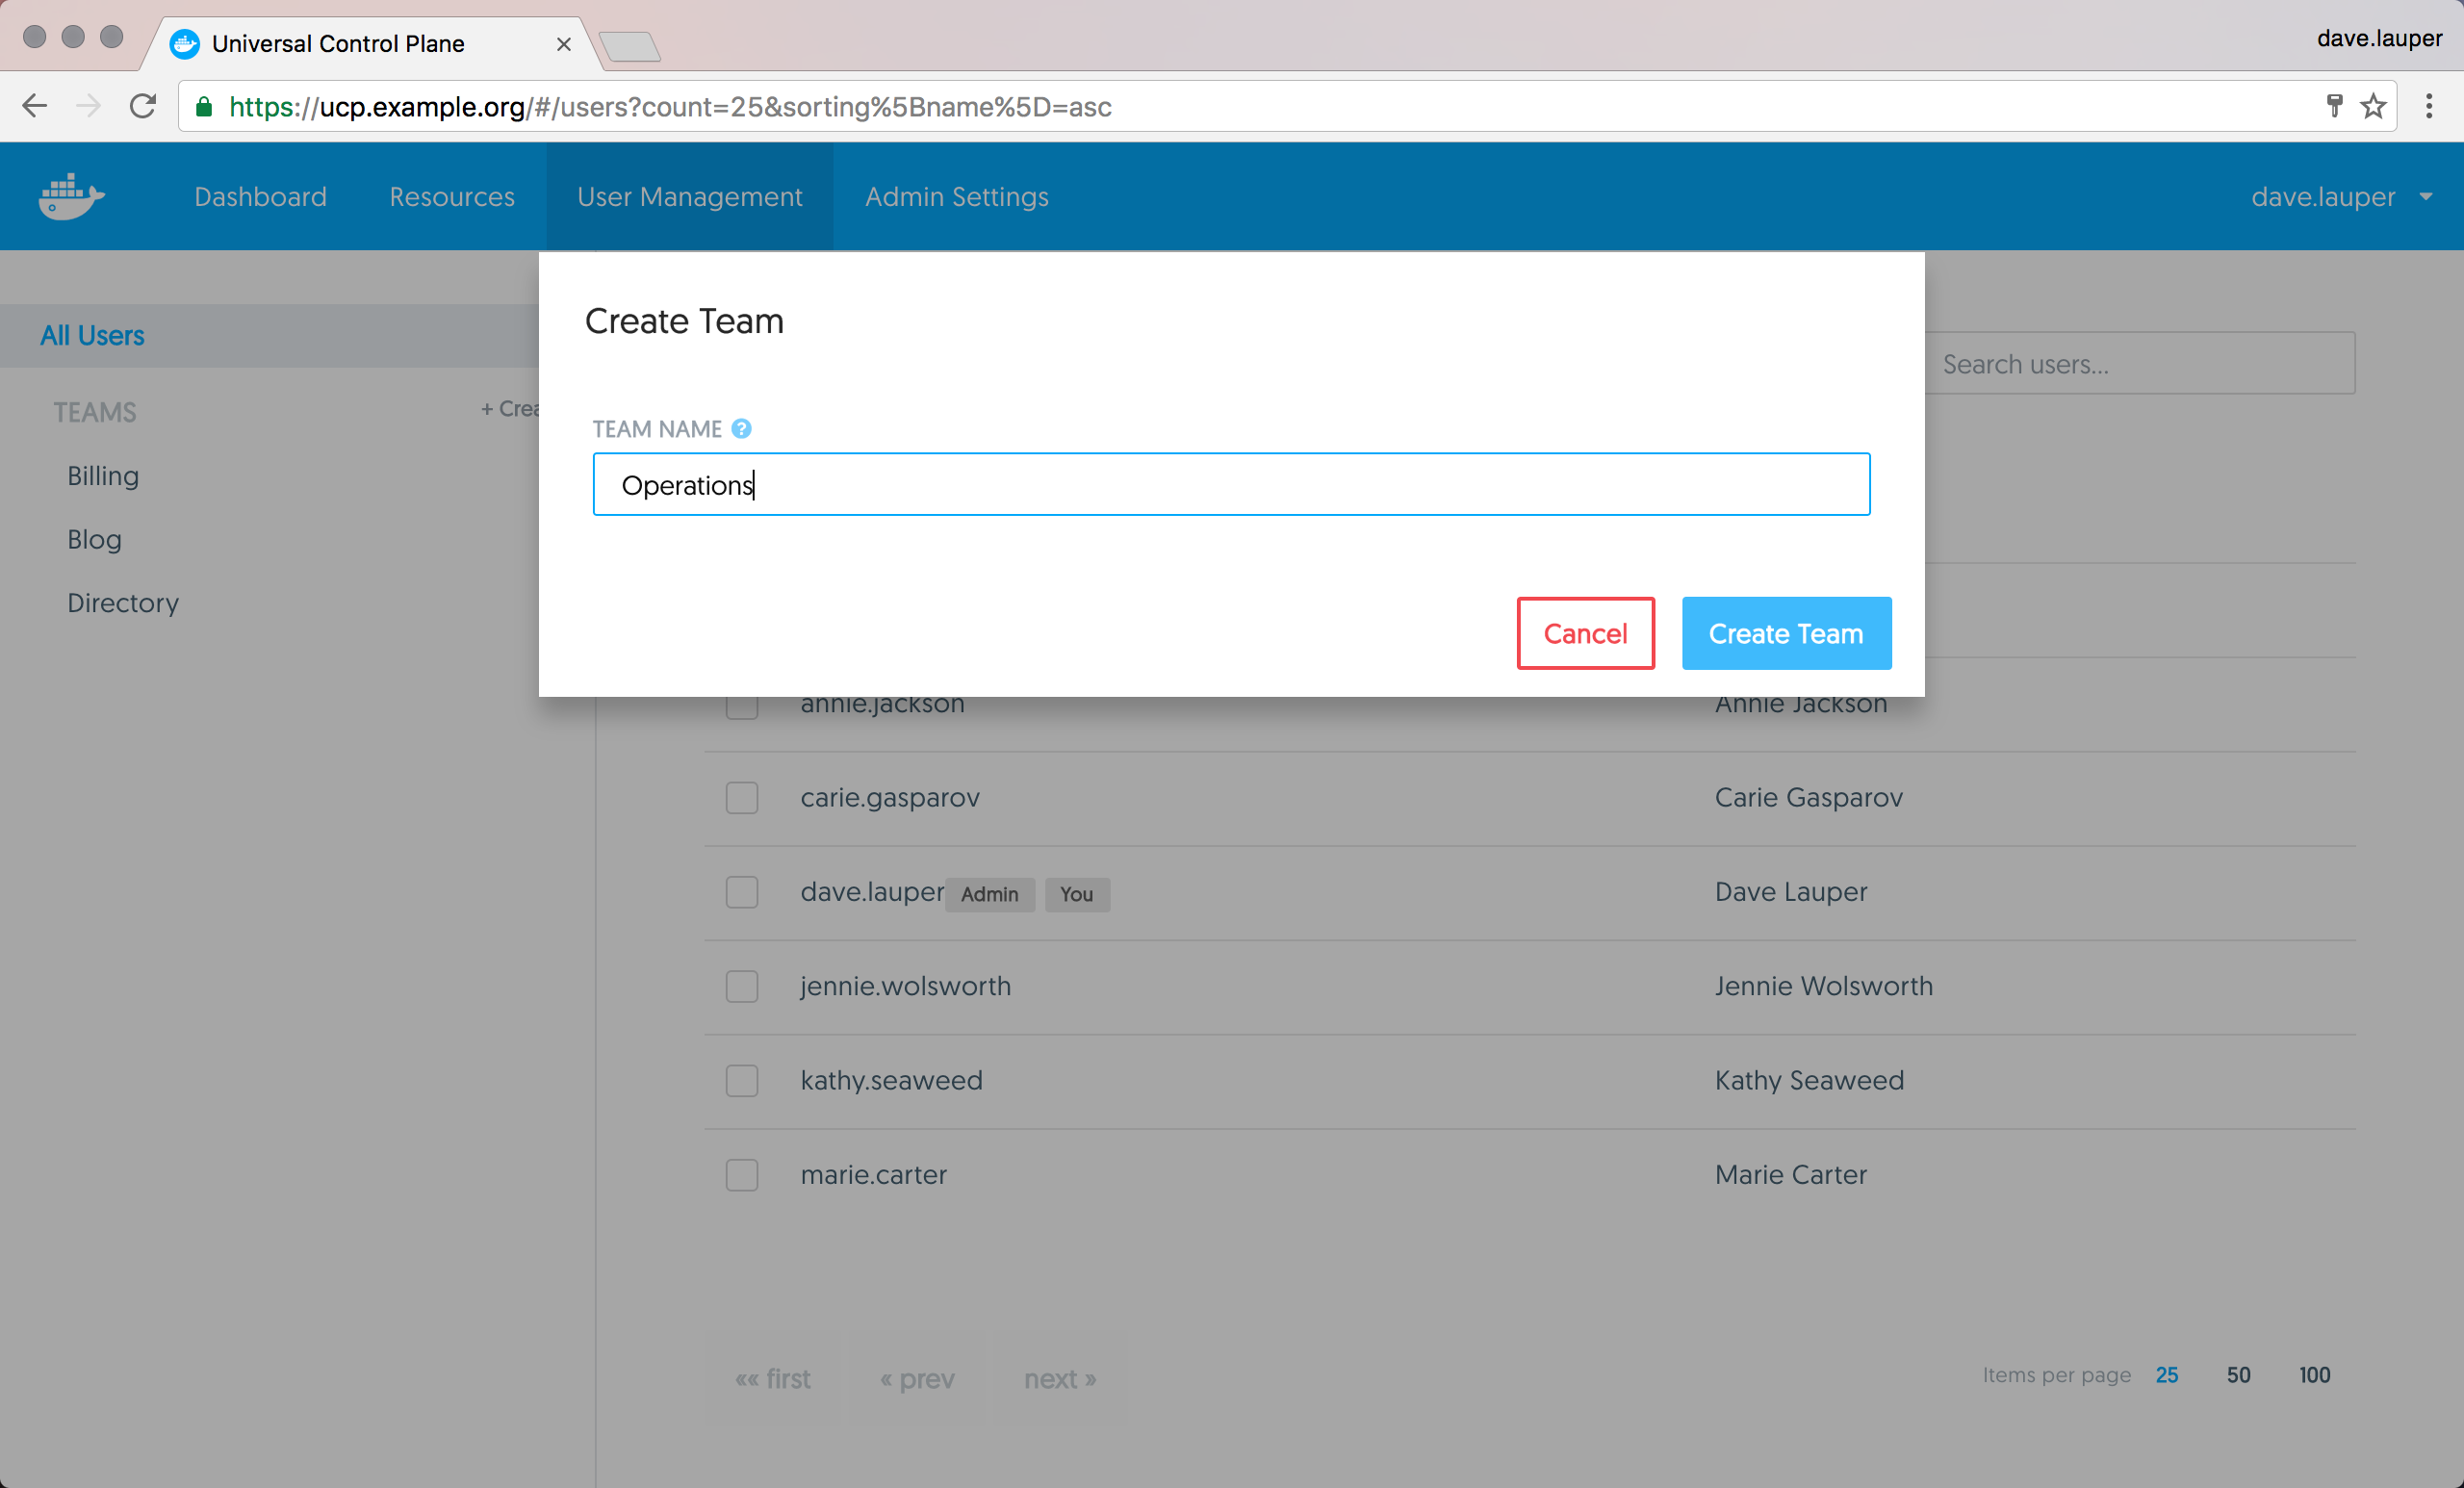Click the browser back arrow
This screenshot has height=1488, width=2464.
click(x=35, y=106)
